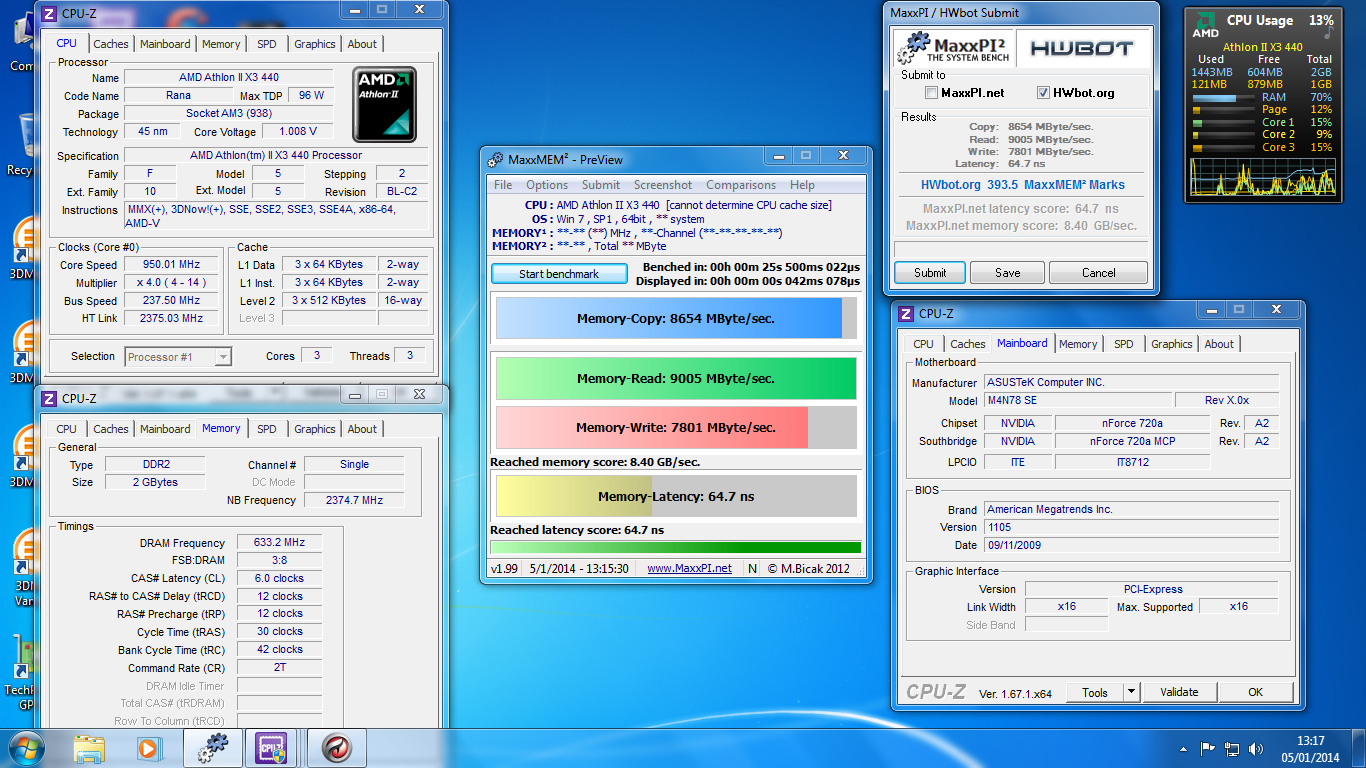Click the MaxxPI² System Bench logo
This screenshot has height=768, width=1366.
[x=953, y=48]
